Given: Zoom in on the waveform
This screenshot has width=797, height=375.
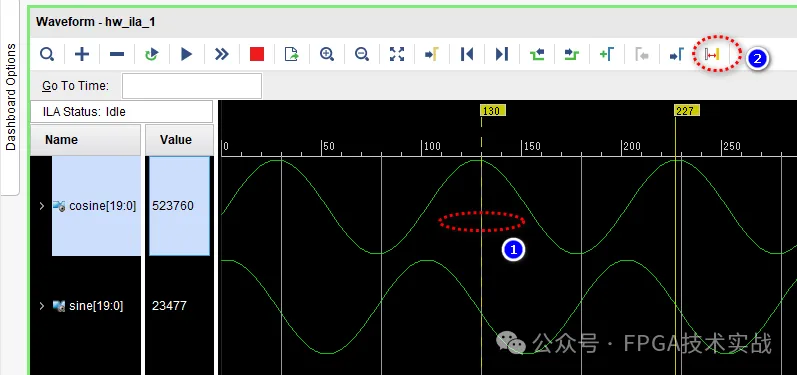Looking at the screenshot, I should (327, 54).
